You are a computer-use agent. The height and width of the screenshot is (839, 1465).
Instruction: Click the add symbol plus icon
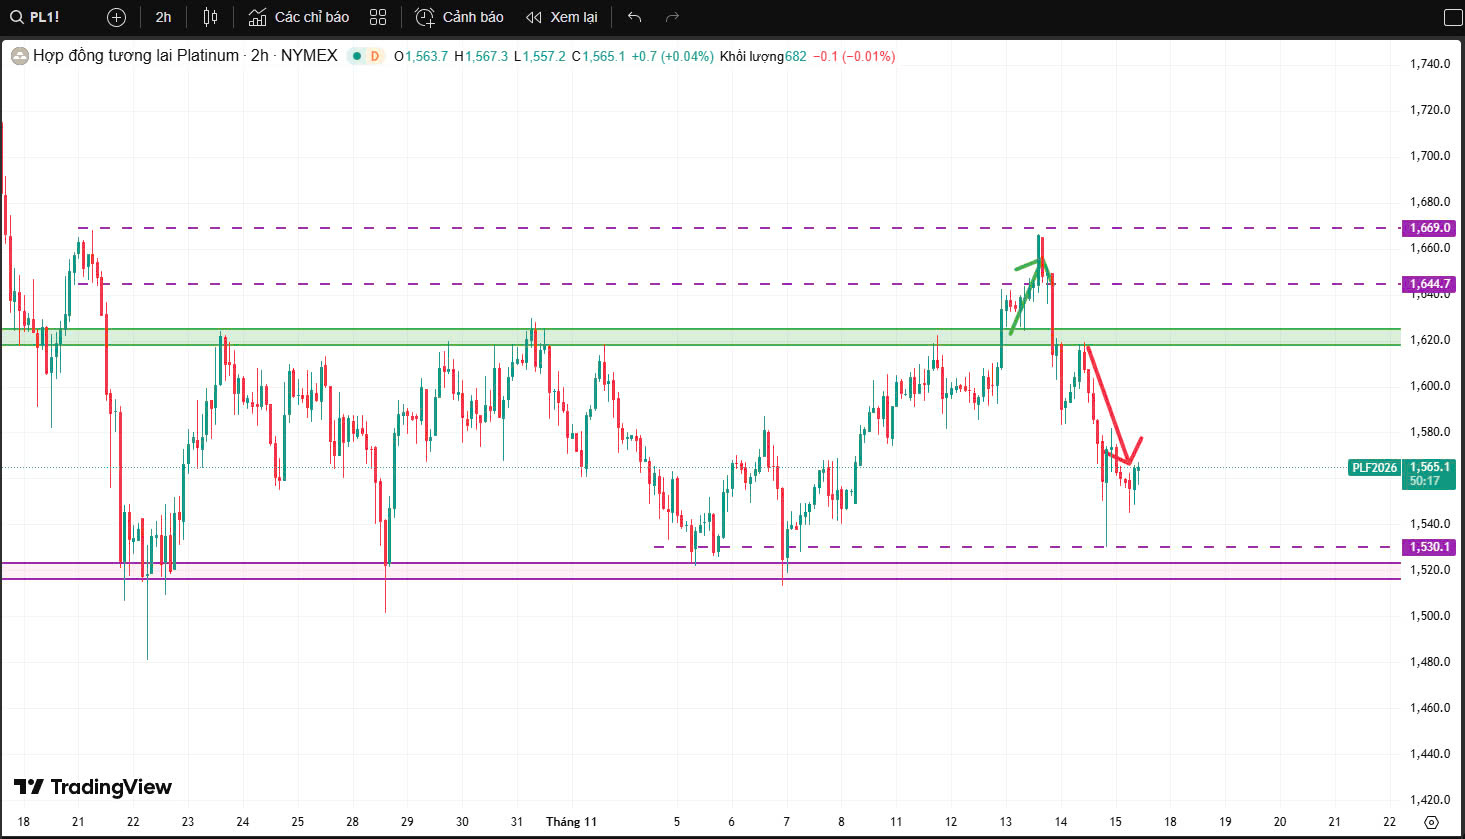116,17
